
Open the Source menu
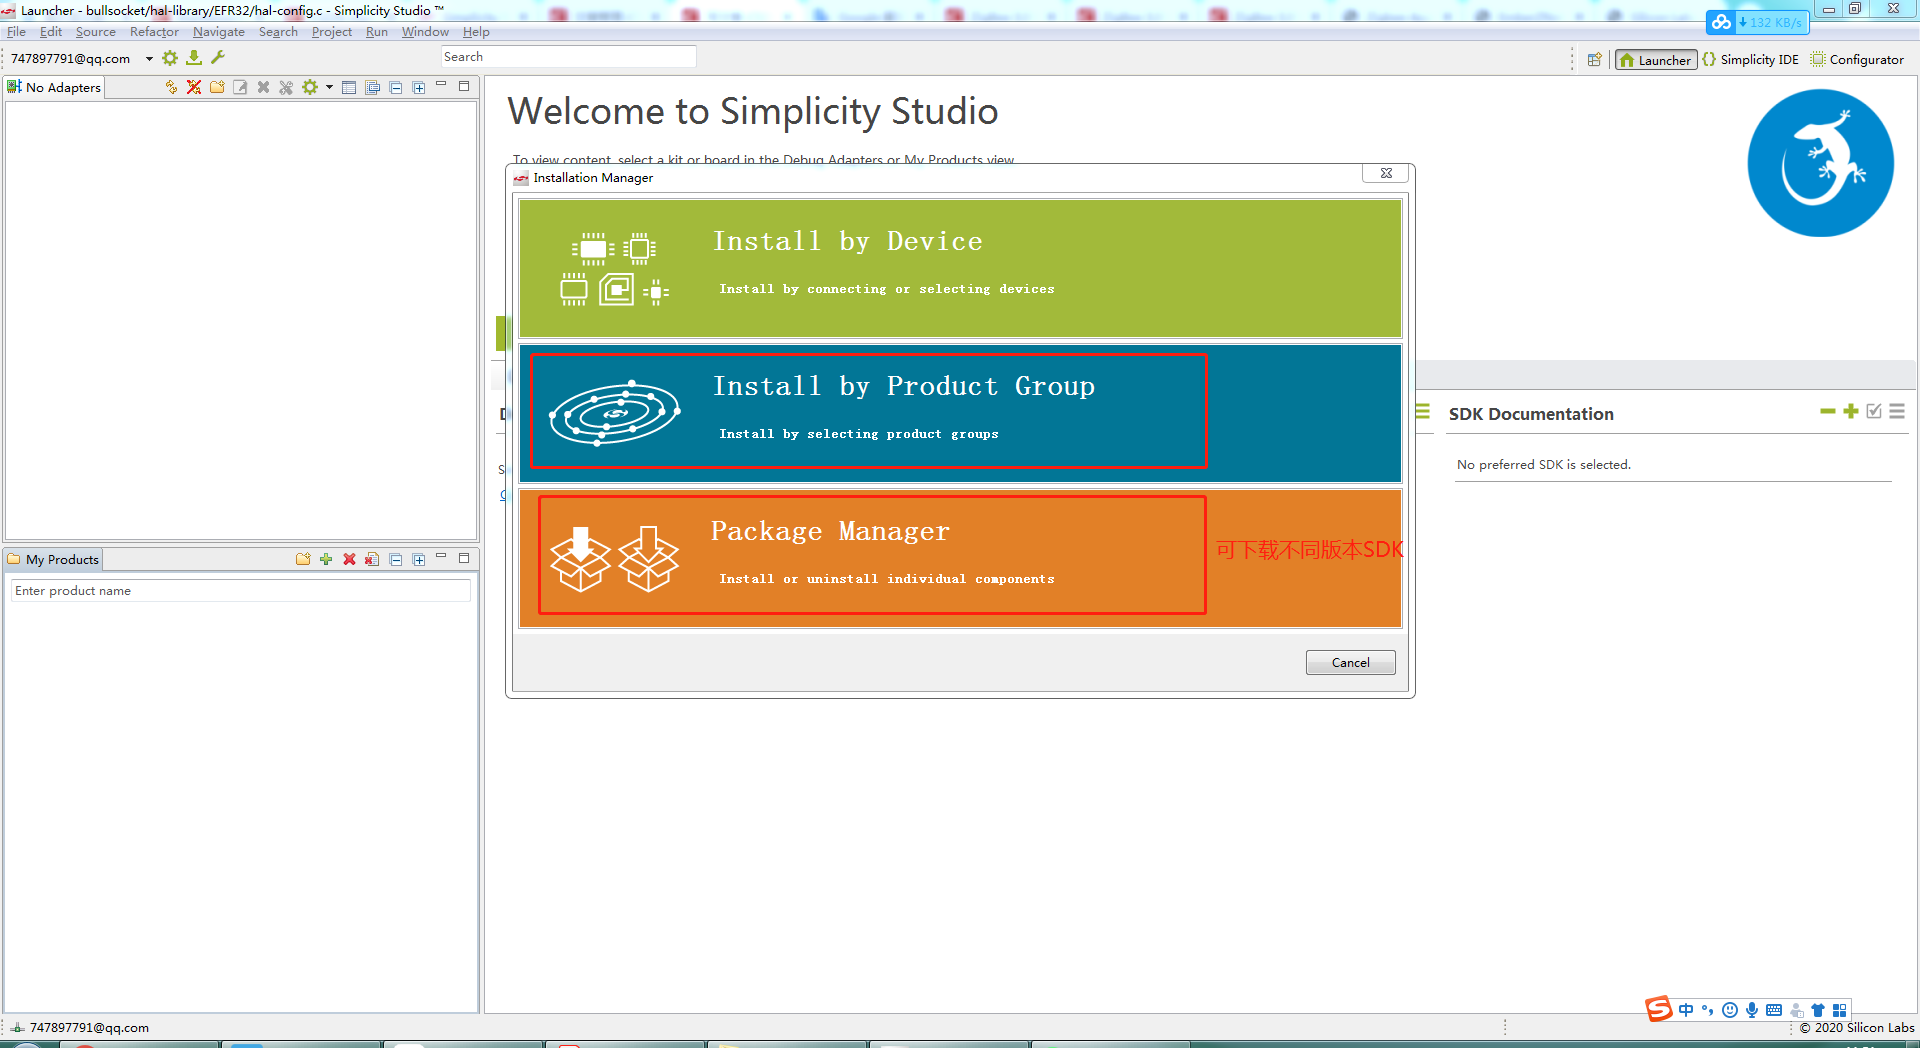click(x=96, y=32)
